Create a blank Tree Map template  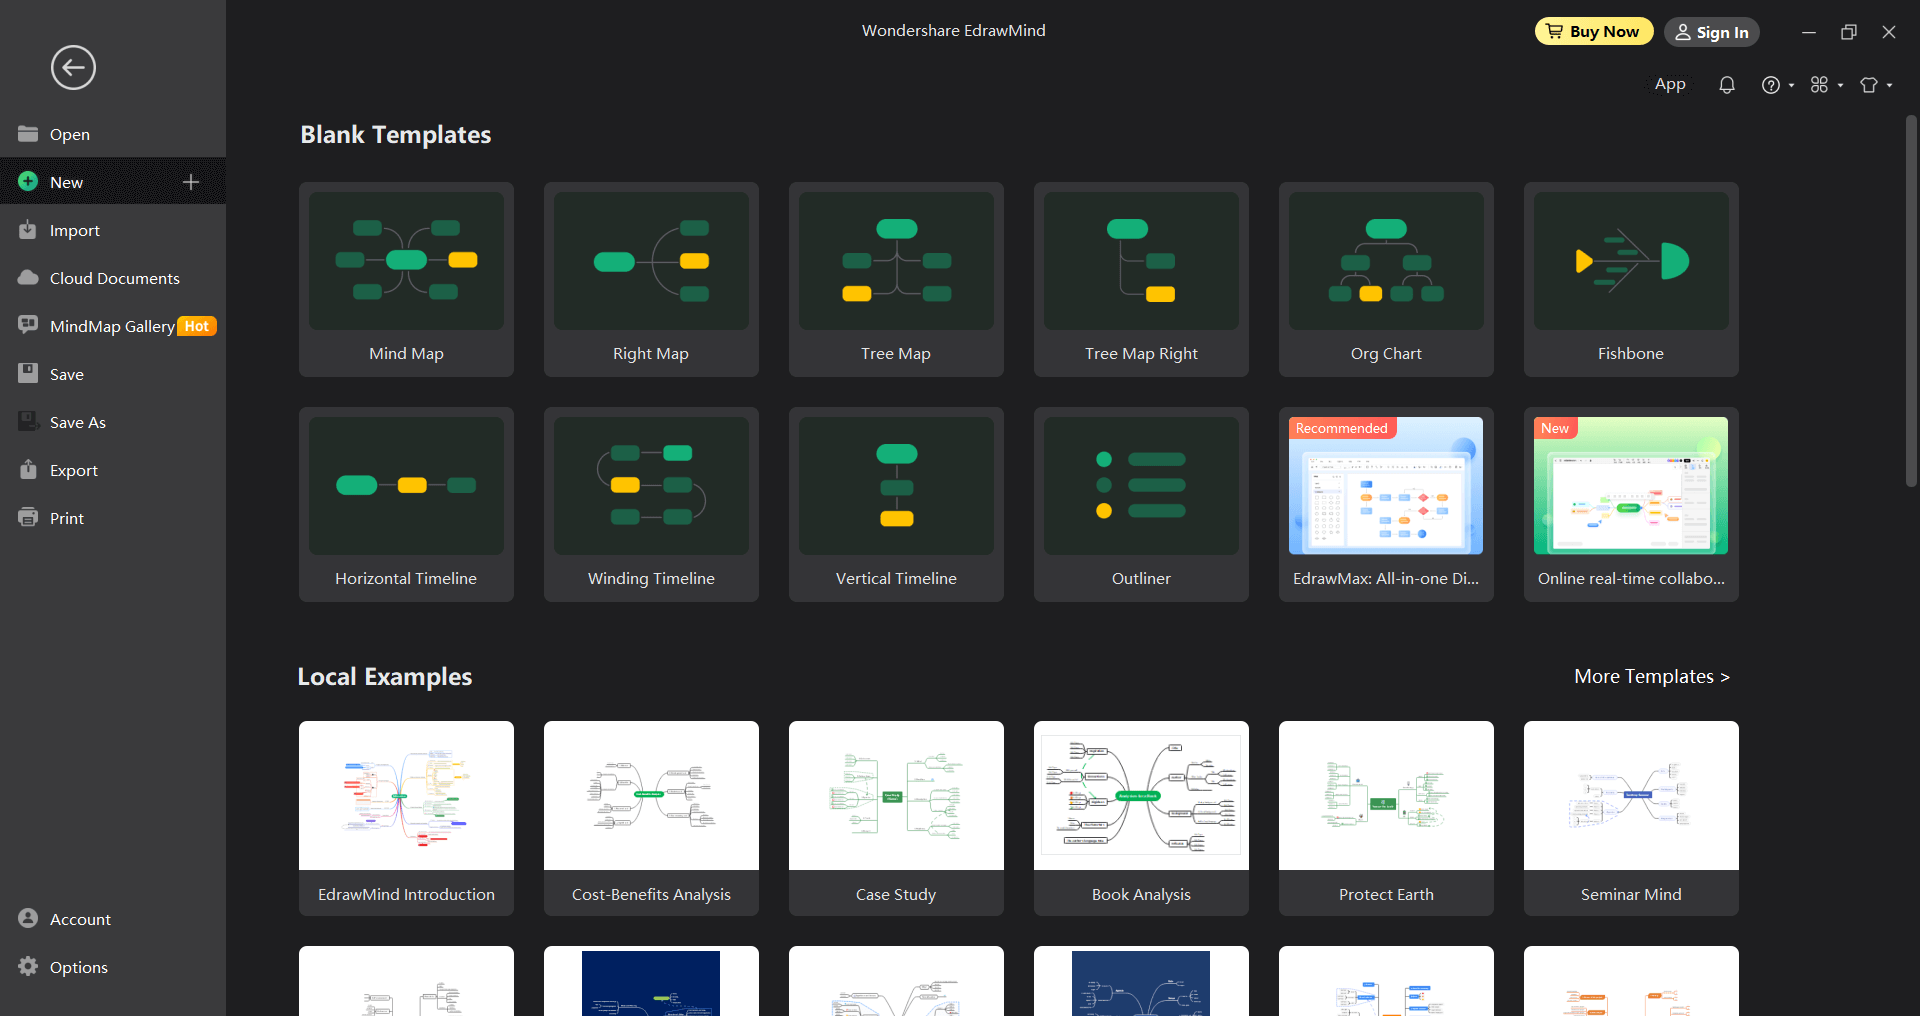(896, 279)
